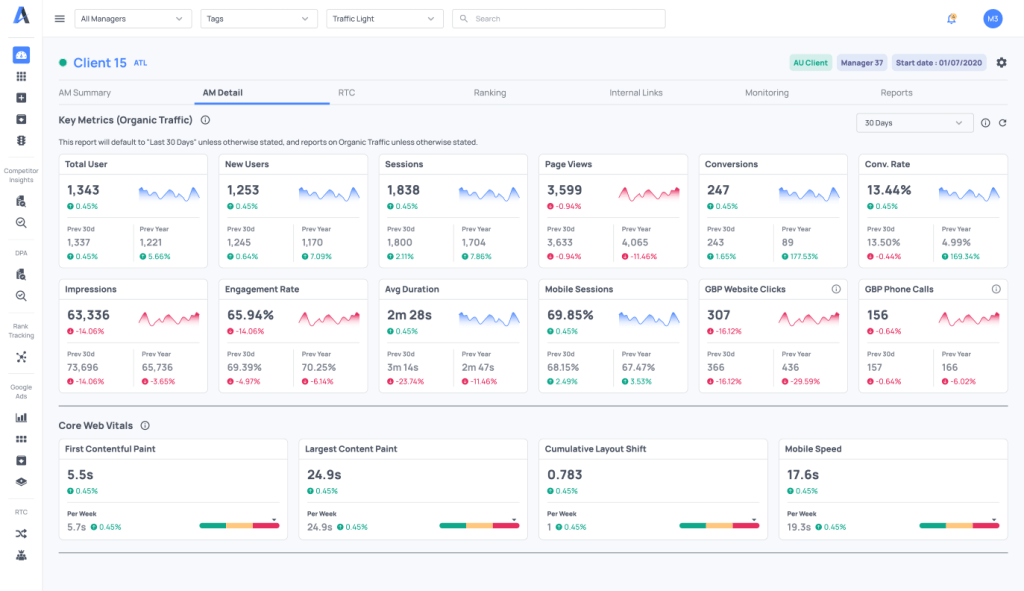Select the dashboard icon in sidebar
Screen dimensions: 1024x591
tap(21, 55)
